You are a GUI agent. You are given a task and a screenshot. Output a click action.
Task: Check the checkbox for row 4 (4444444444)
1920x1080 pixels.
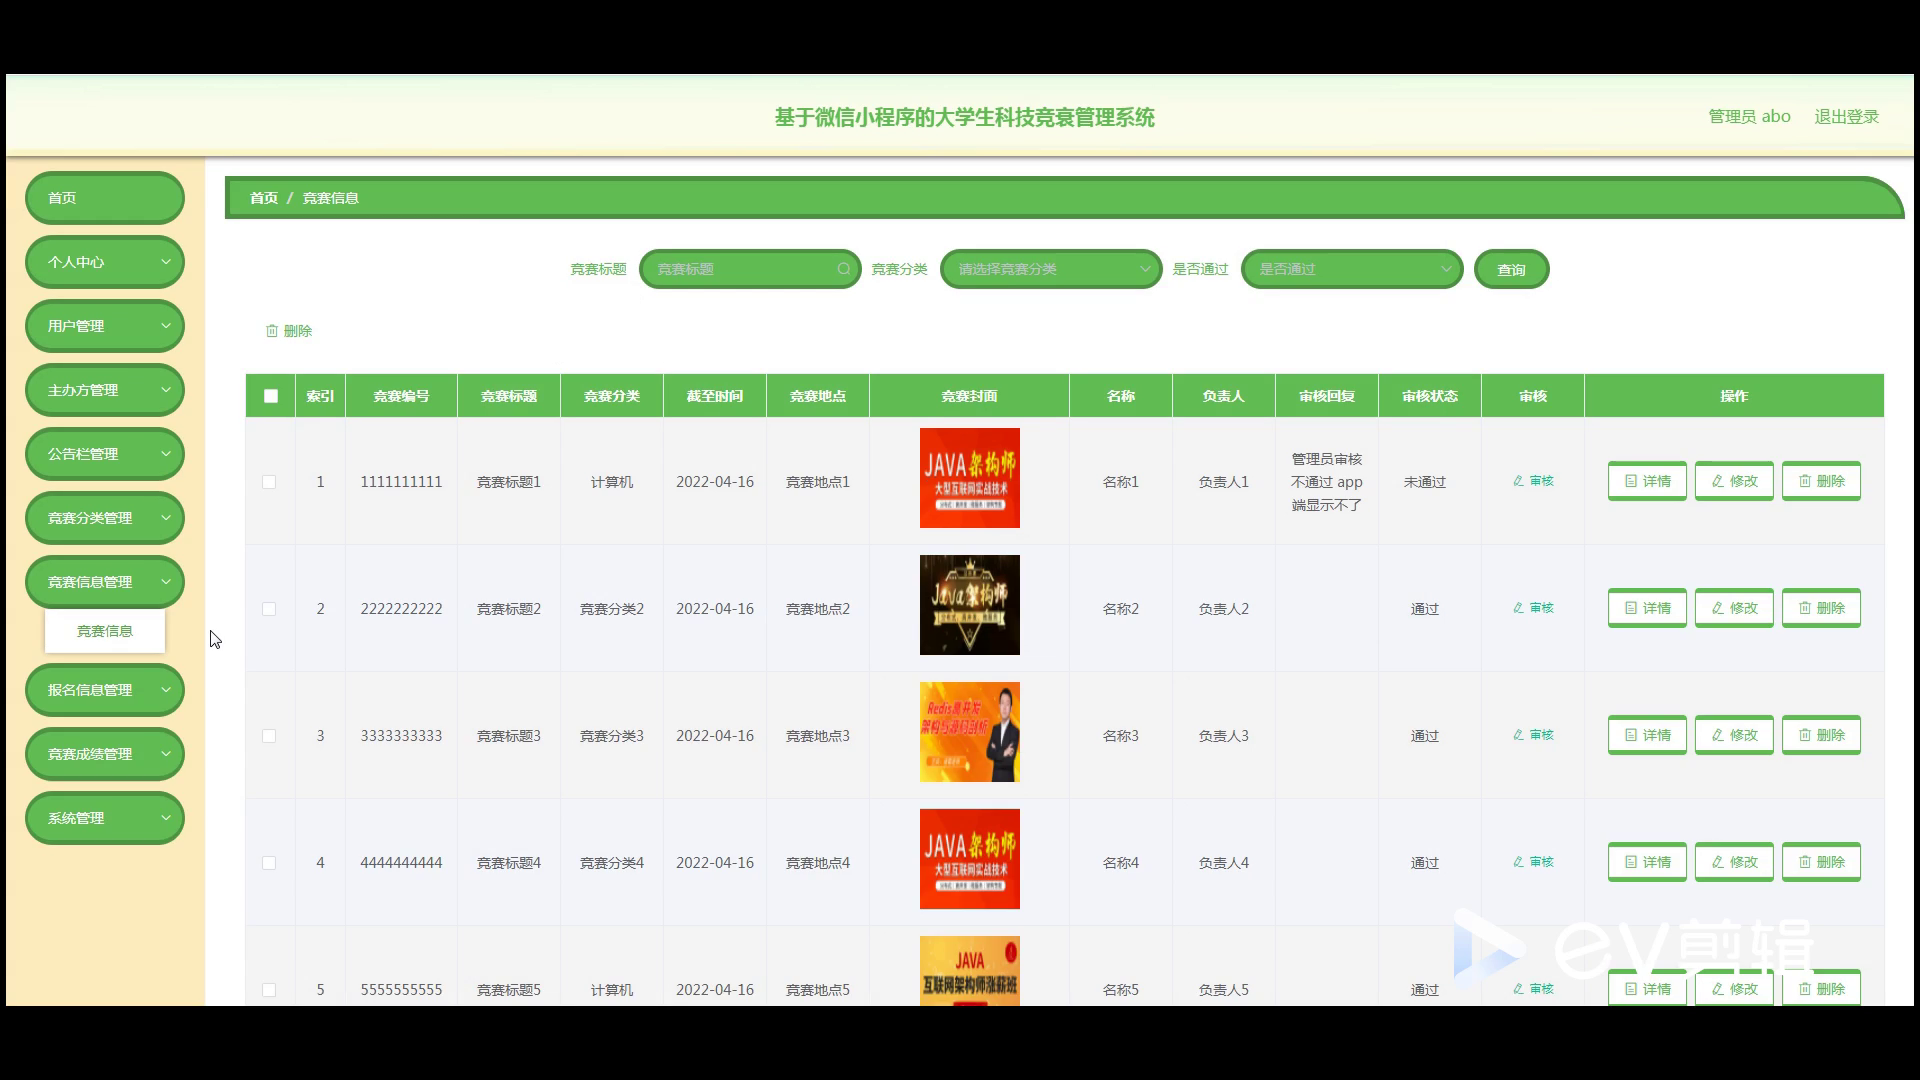pyautogui.click(x=269, y=863)
